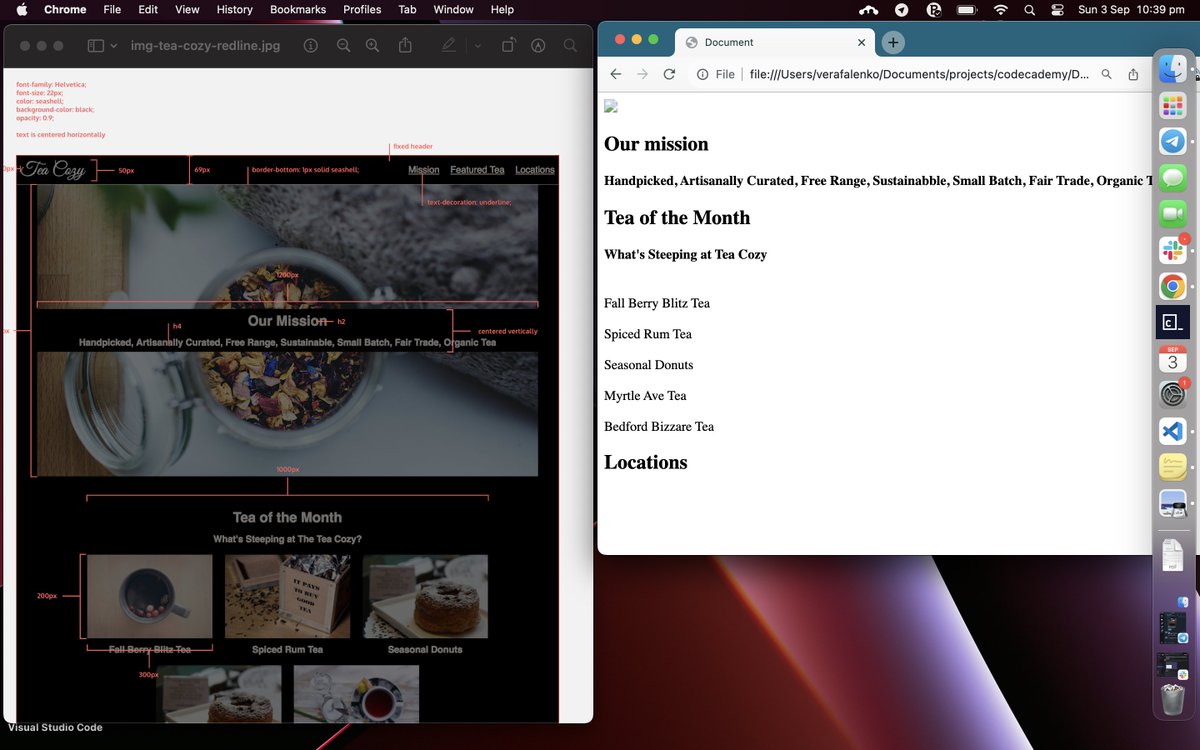Viewport: 1200px width, 750px height.
Task: Open Telegram from the Dock
Action: 1173,141
